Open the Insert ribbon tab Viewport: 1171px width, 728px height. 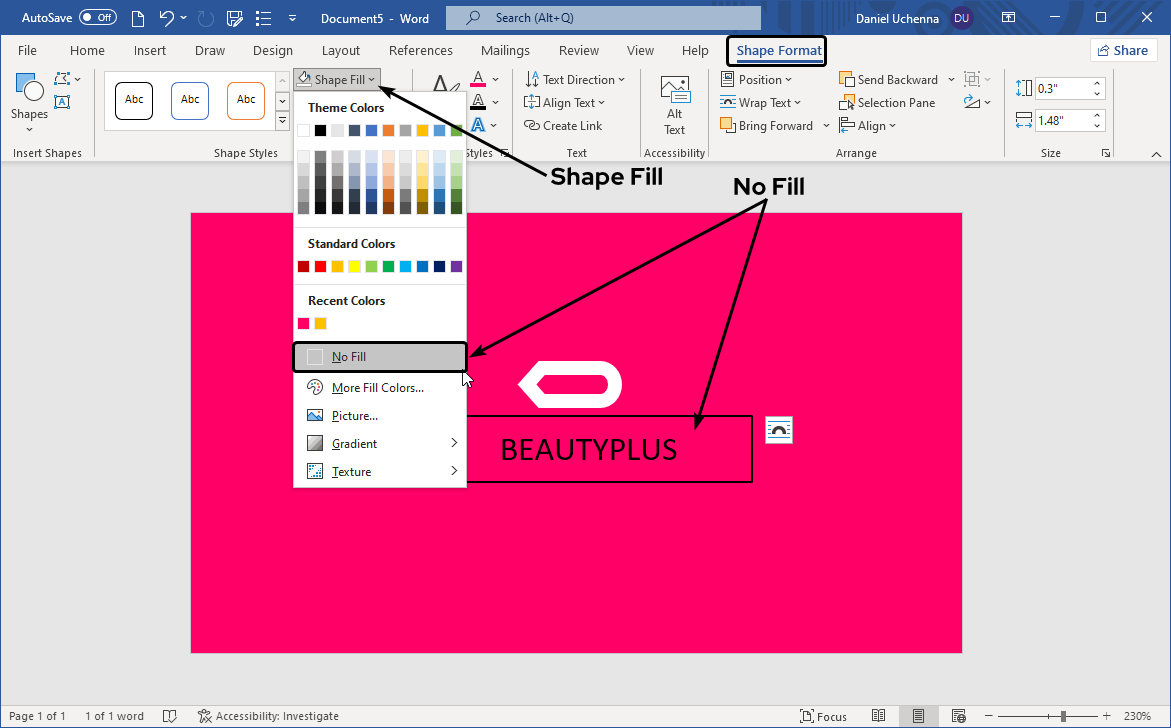pyautogui.click(x=150, y=51)
